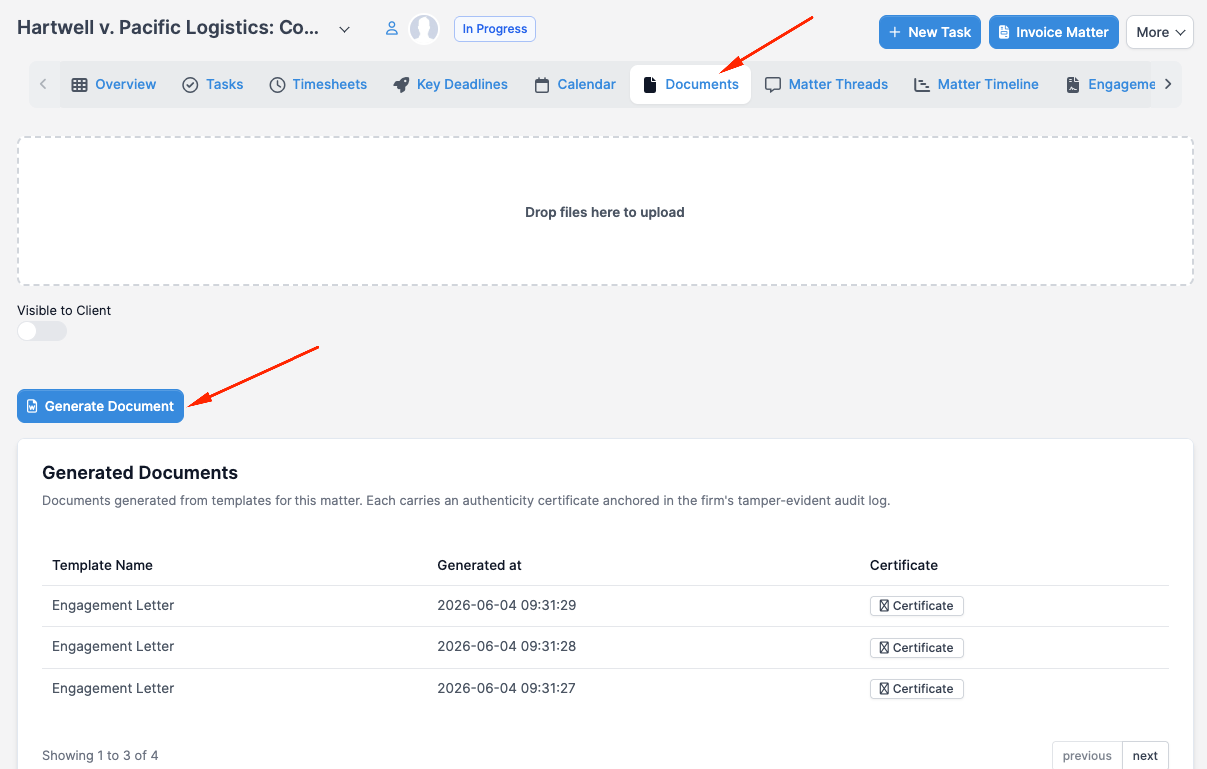Viewport: 1207px width, 769px height.
Task: Go to next page of generated documents
Action: (x=1145, y=755)
